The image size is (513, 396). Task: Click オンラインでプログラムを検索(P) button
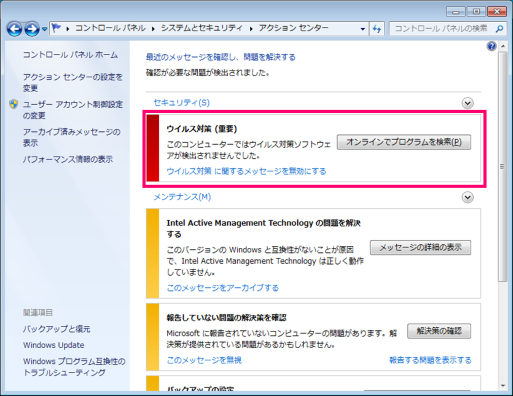(404, 142)
